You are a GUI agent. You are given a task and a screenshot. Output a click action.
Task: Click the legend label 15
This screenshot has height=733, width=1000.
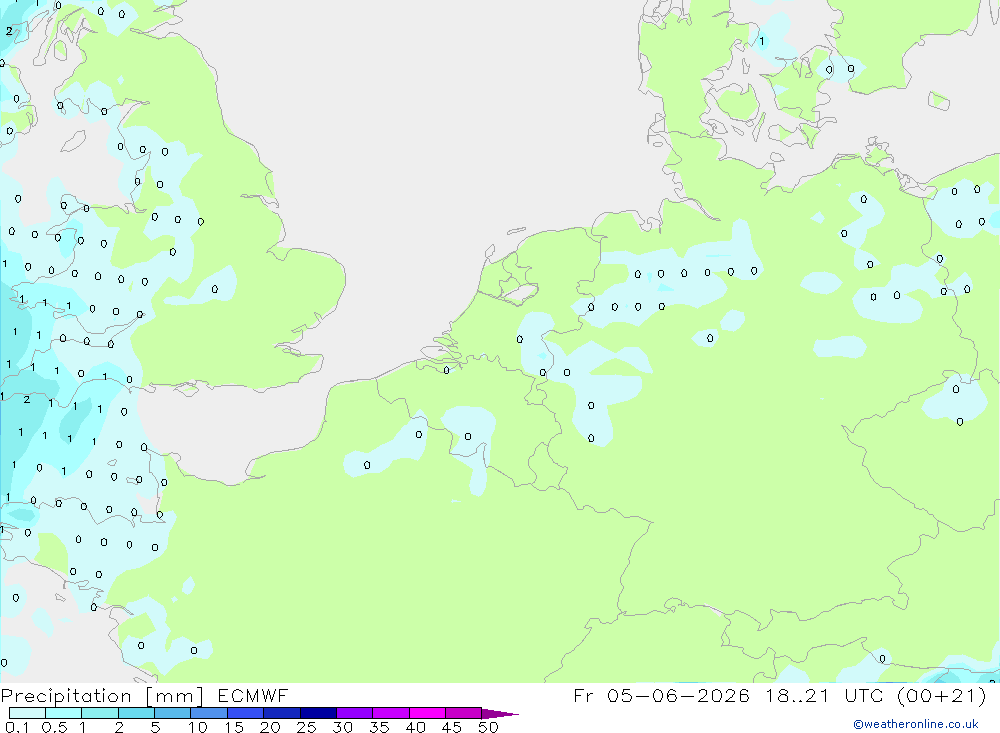pyautogui.click(x=233, y=727)
